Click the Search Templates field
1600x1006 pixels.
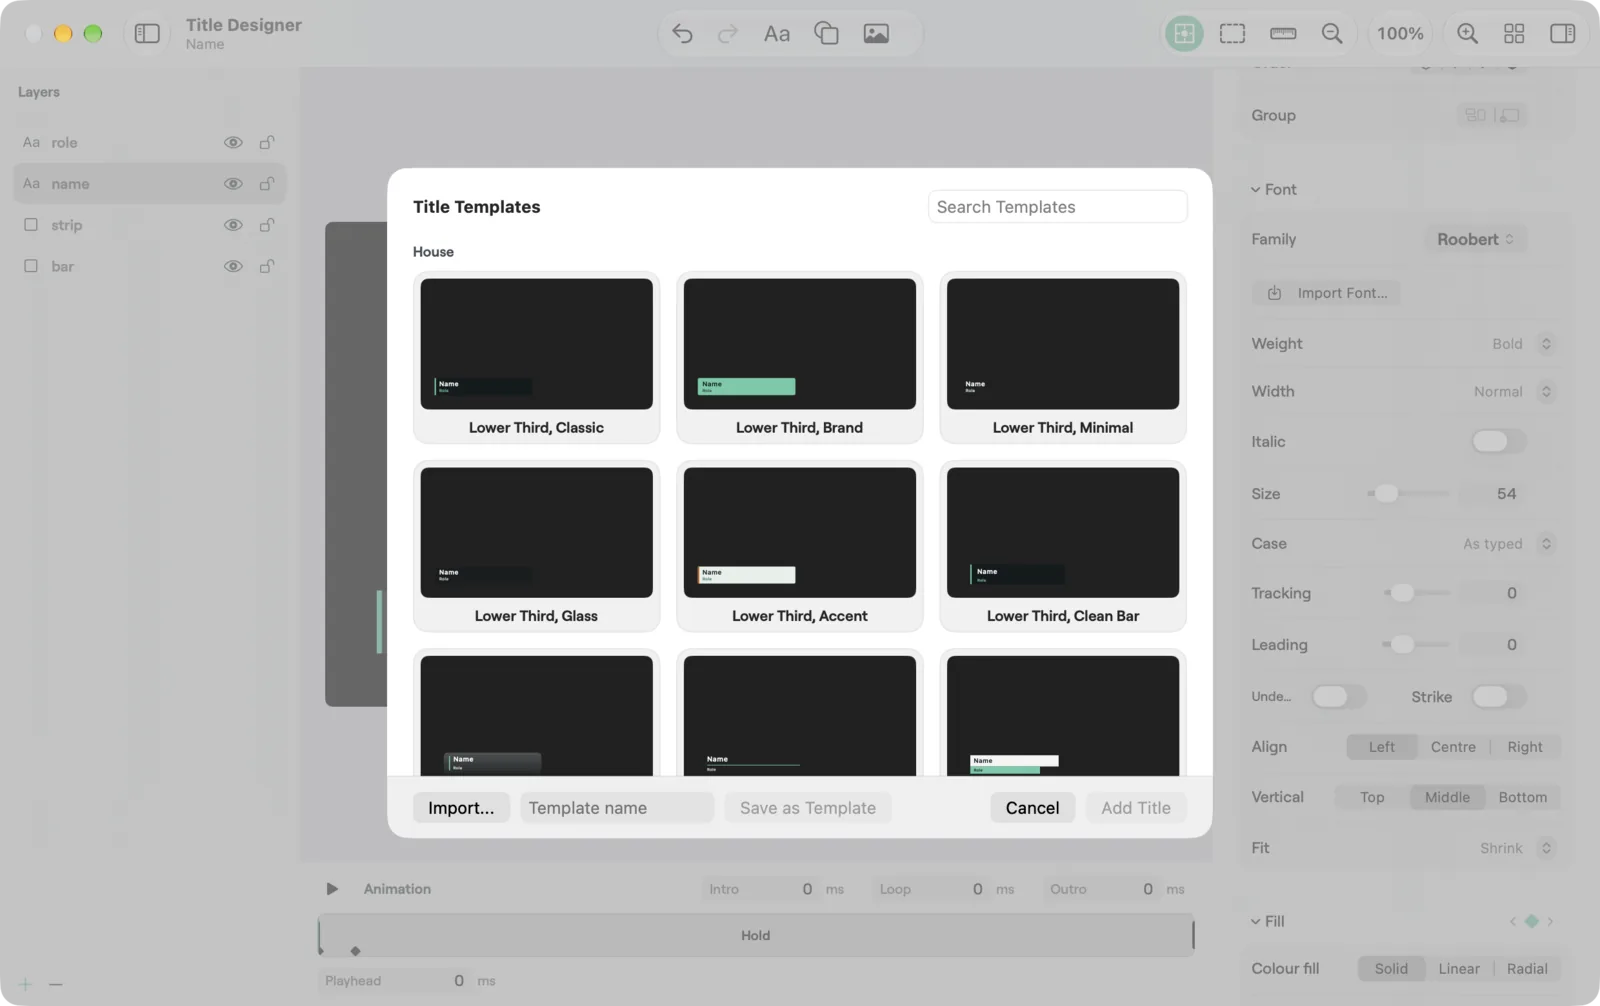(x=1058, y=207)
